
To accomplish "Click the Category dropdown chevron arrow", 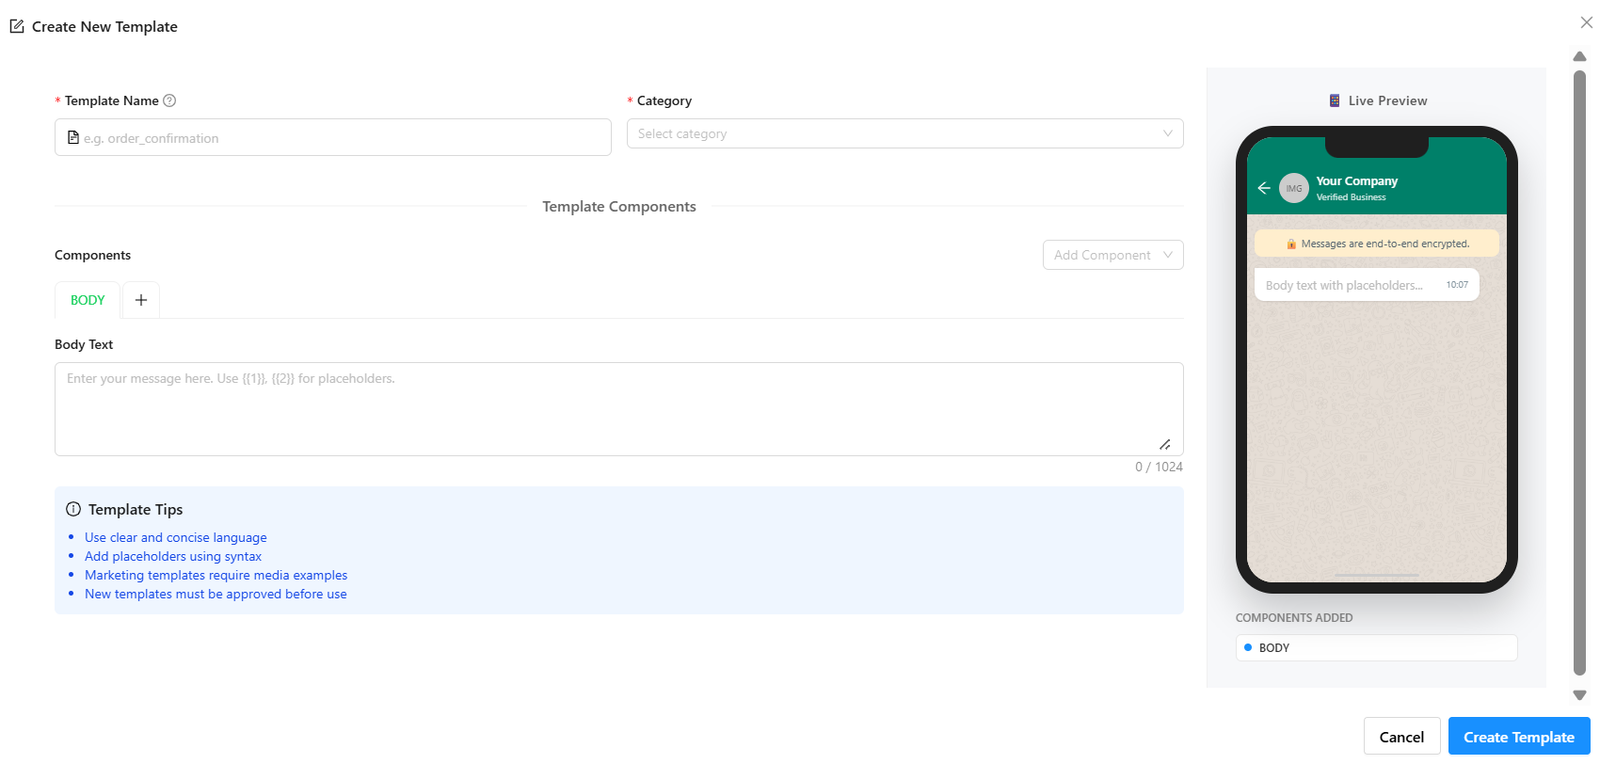I will coord(1167,134).
